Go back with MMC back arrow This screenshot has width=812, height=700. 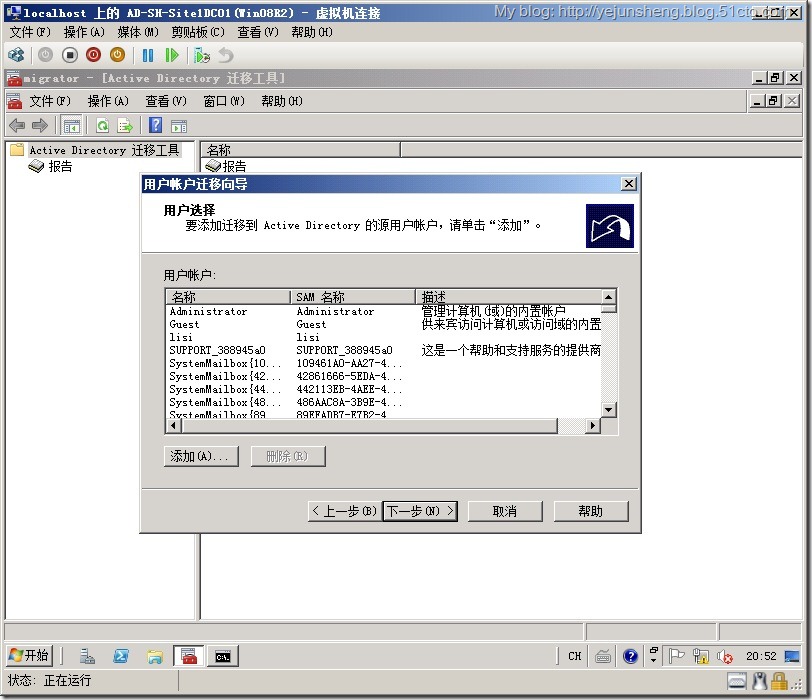[17, 125]
